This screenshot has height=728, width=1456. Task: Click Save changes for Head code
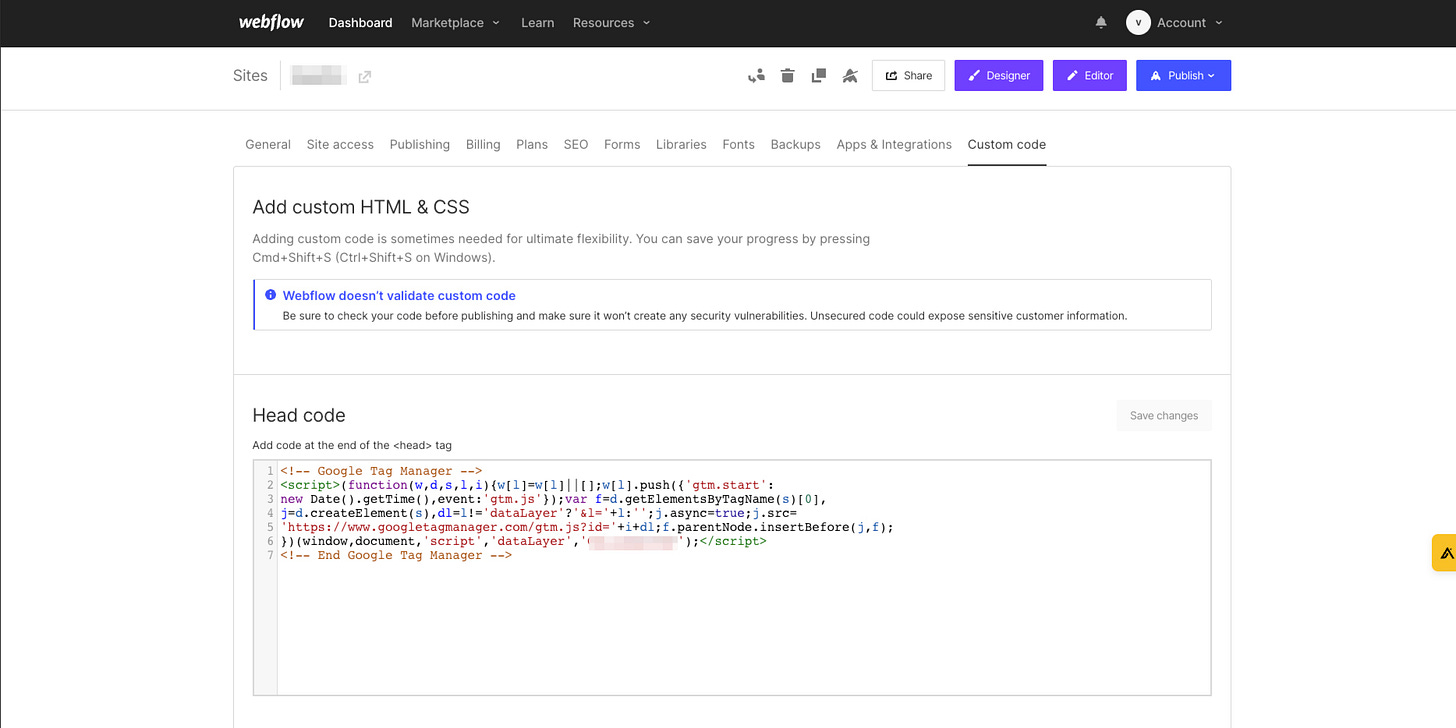pyautogui.click(x=1164, y=415)
